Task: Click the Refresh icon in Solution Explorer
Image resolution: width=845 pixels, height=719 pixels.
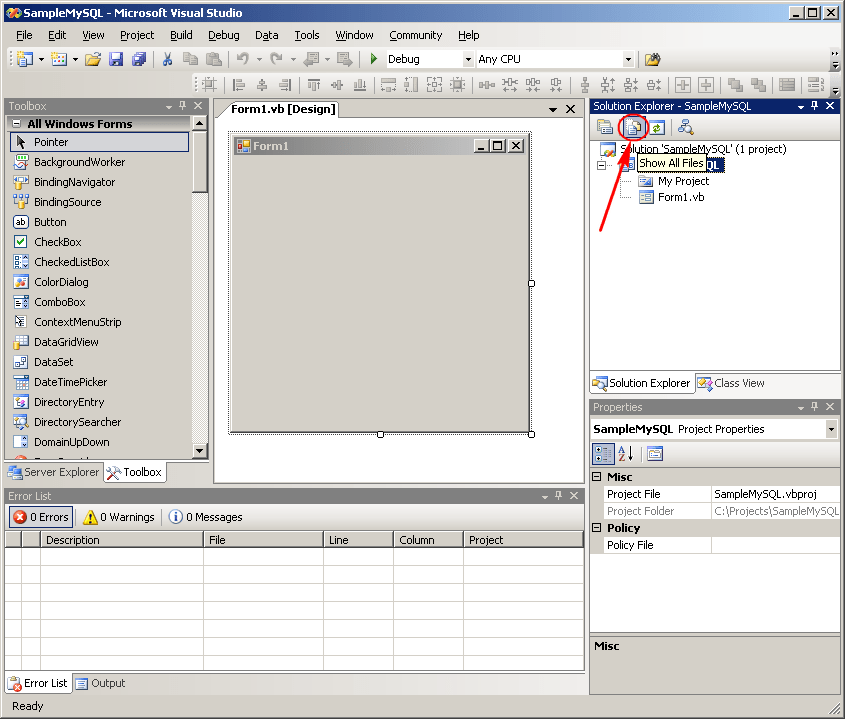Action: click(x=657, y=127)
